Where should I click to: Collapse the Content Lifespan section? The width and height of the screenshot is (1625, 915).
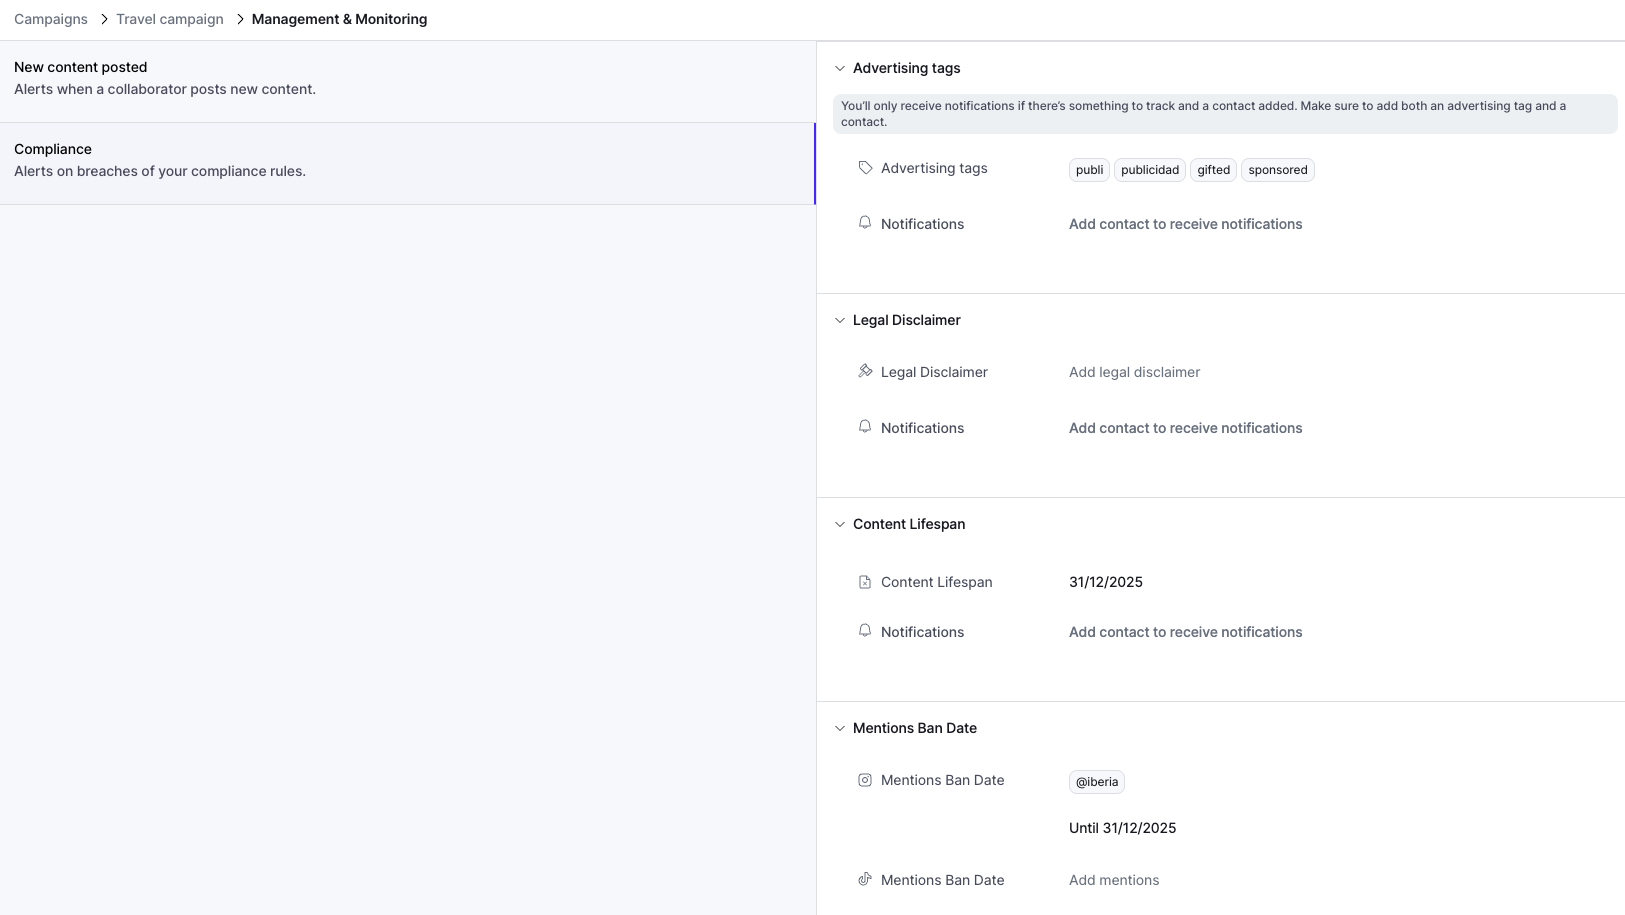point(840,524)
